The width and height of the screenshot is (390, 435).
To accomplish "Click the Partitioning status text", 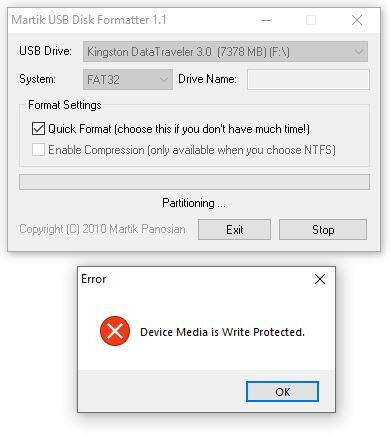I will pos(194,203).
